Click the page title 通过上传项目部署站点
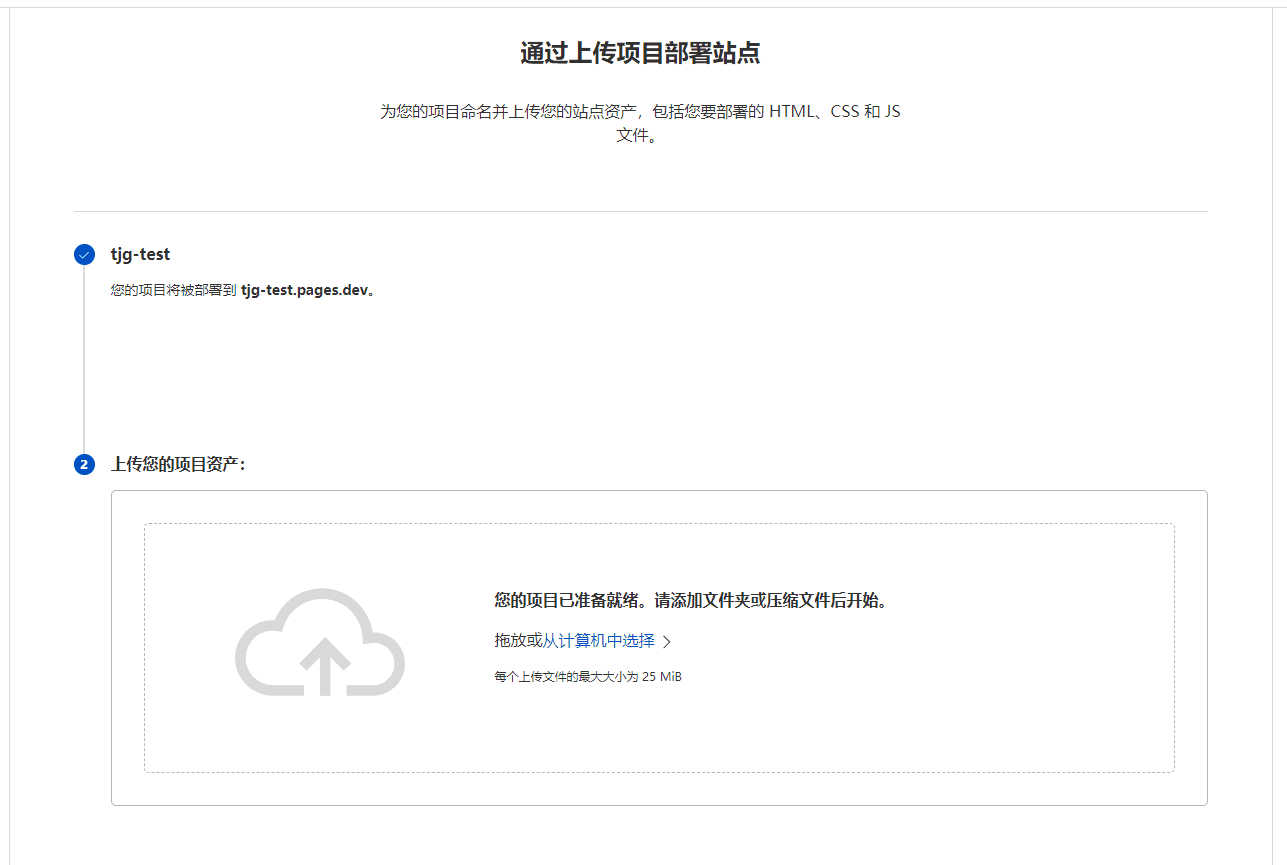 point(640,54)
